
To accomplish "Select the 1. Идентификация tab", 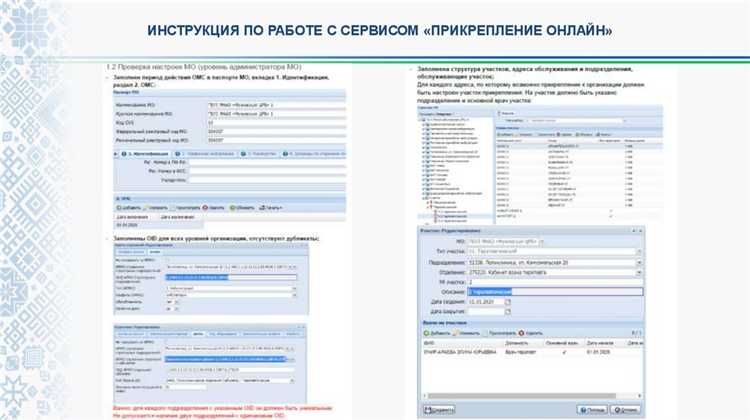I will point(145,154).
